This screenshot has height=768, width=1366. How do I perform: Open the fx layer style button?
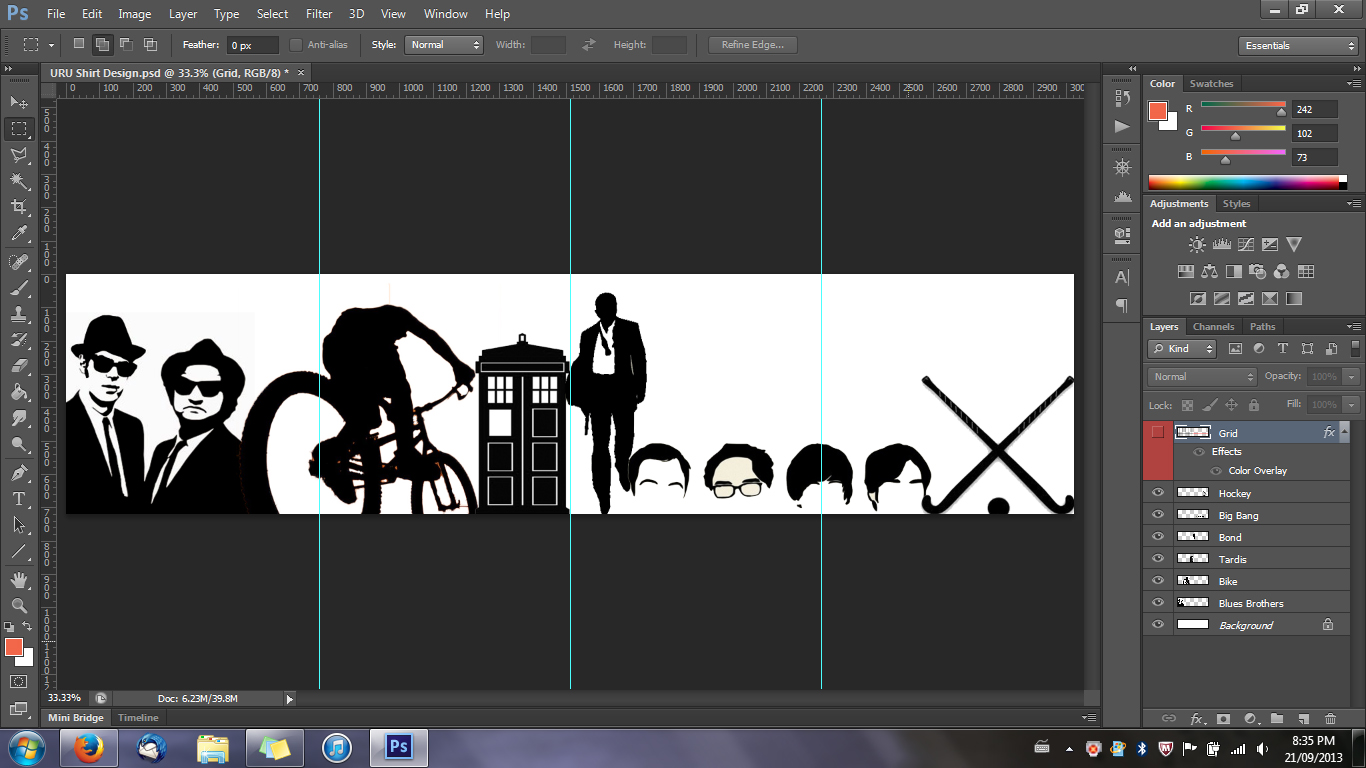tap(1197, 718)
